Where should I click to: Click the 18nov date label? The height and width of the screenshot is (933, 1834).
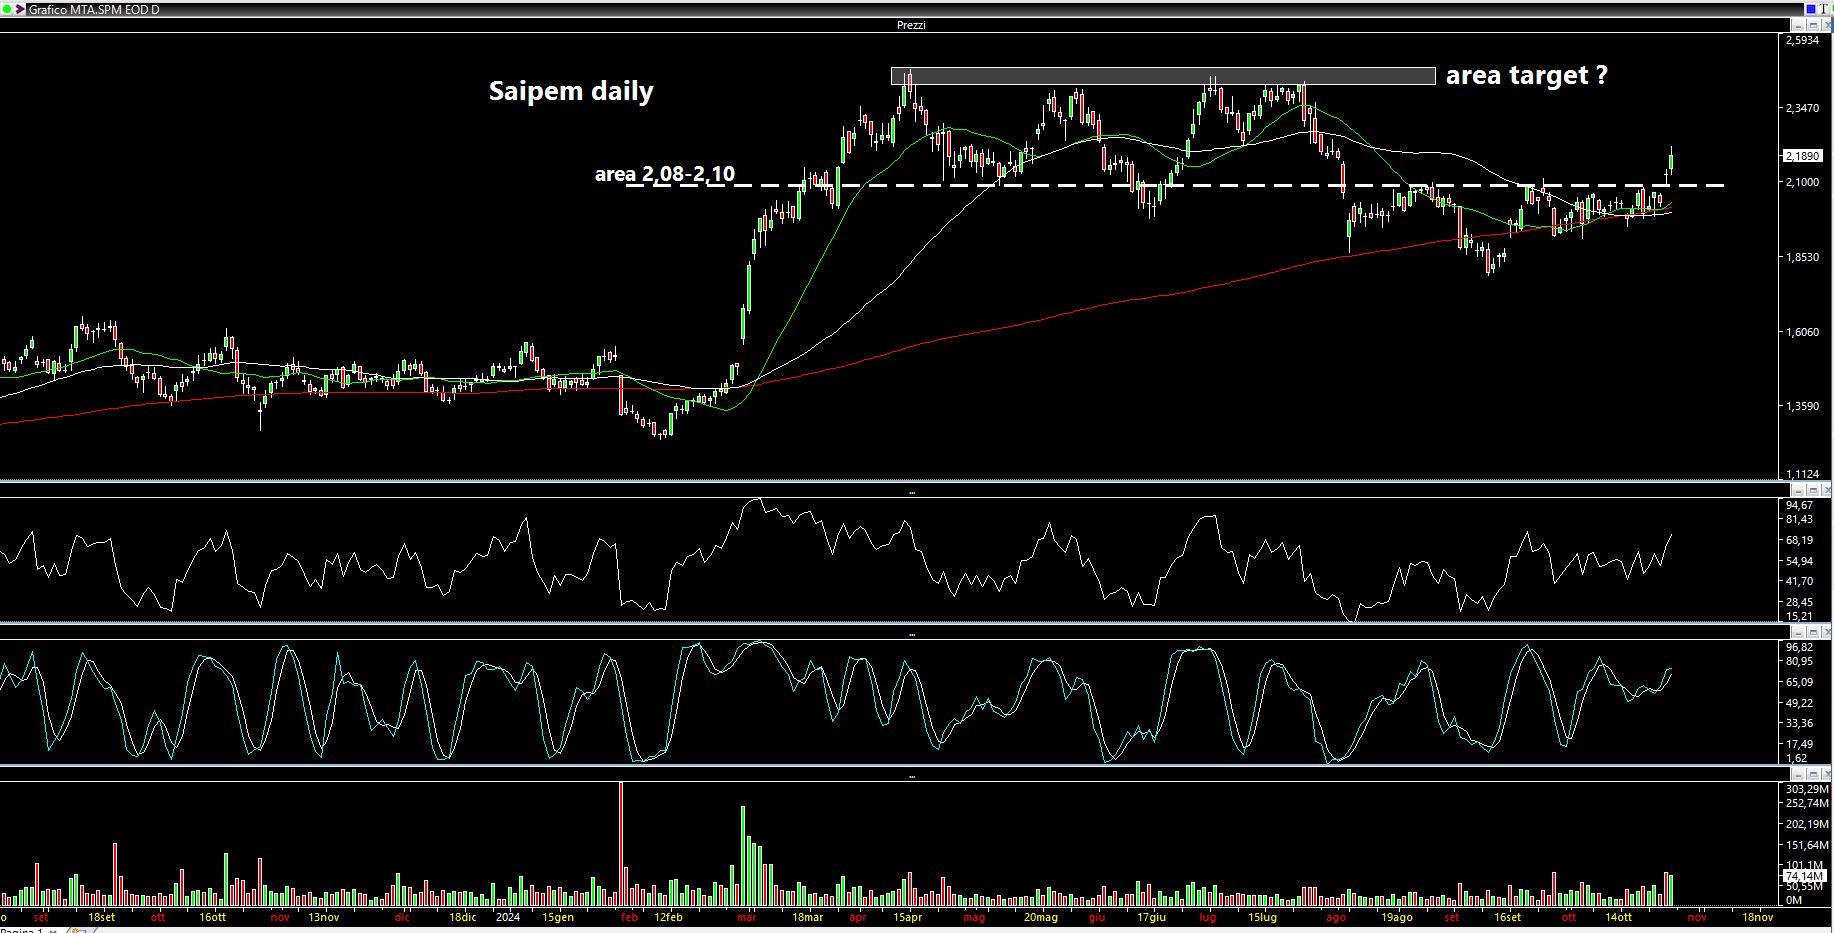(1758, 917)
